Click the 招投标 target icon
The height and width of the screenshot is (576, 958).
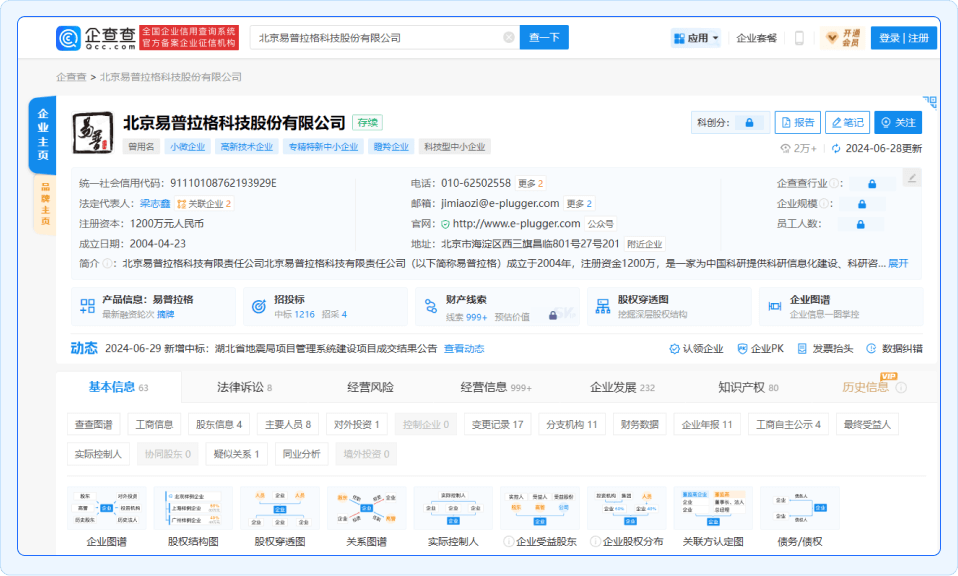(x=259, y=306)
